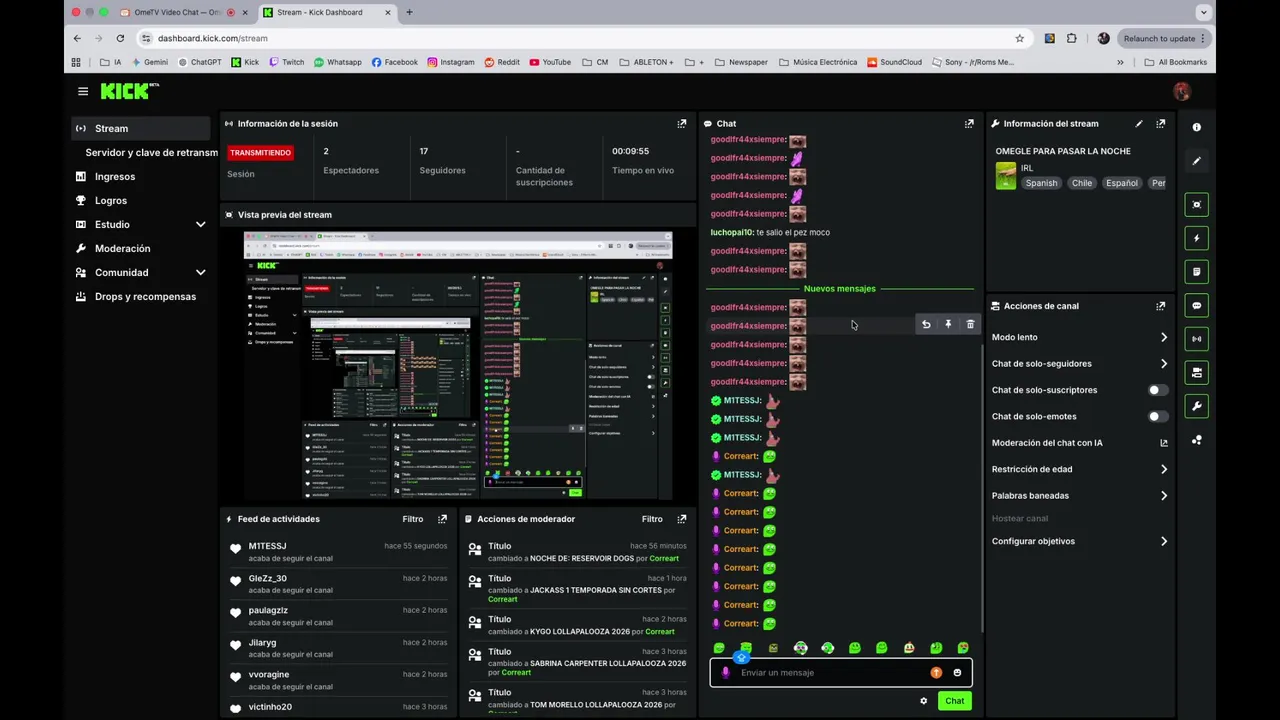Viewport: 1280px width, 720px height.
Task: Click the Chile stream tag
Action: pos(1082,183)
